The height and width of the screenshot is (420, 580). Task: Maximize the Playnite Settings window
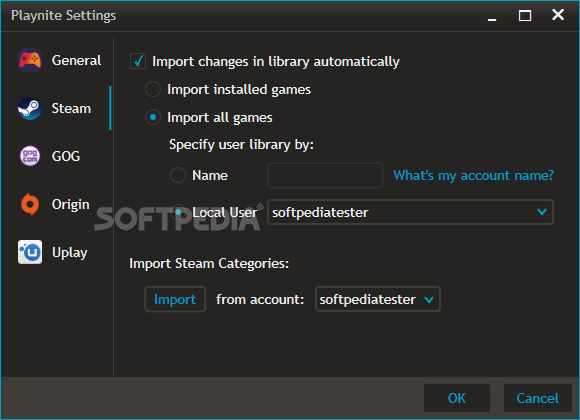[x=525, y=16]
